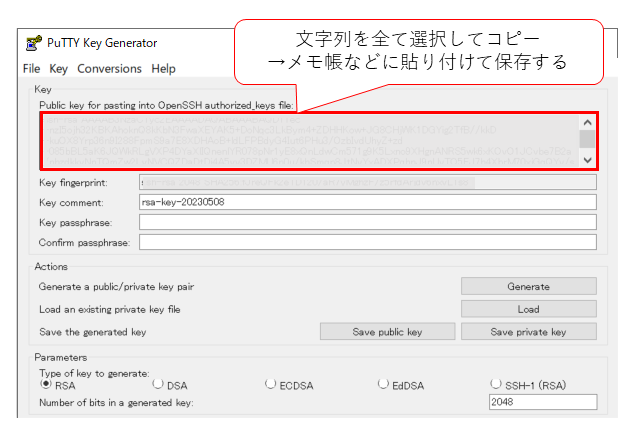Click the PuTTY Key Generator title icon
Viewport: 632px width, 425px height.
tap(33, 43)
